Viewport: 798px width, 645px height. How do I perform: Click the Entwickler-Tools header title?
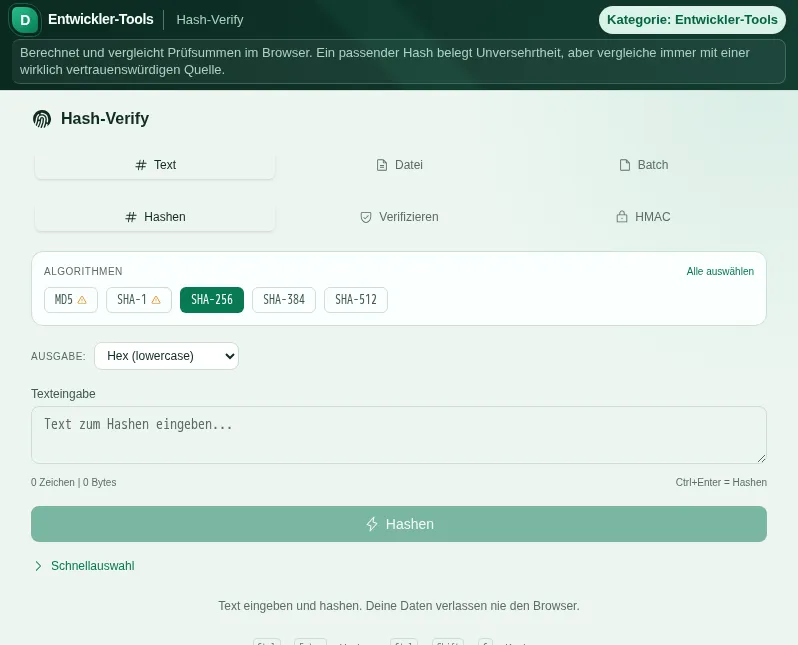point(101,19)
